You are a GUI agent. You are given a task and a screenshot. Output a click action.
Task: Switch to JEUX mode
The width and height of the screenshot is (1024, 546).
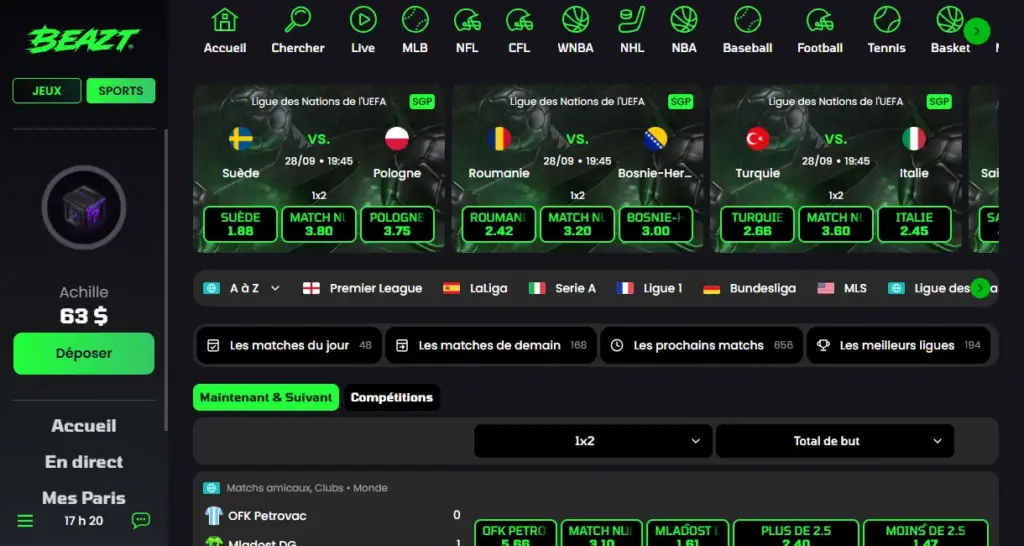(x=47, y=91)
